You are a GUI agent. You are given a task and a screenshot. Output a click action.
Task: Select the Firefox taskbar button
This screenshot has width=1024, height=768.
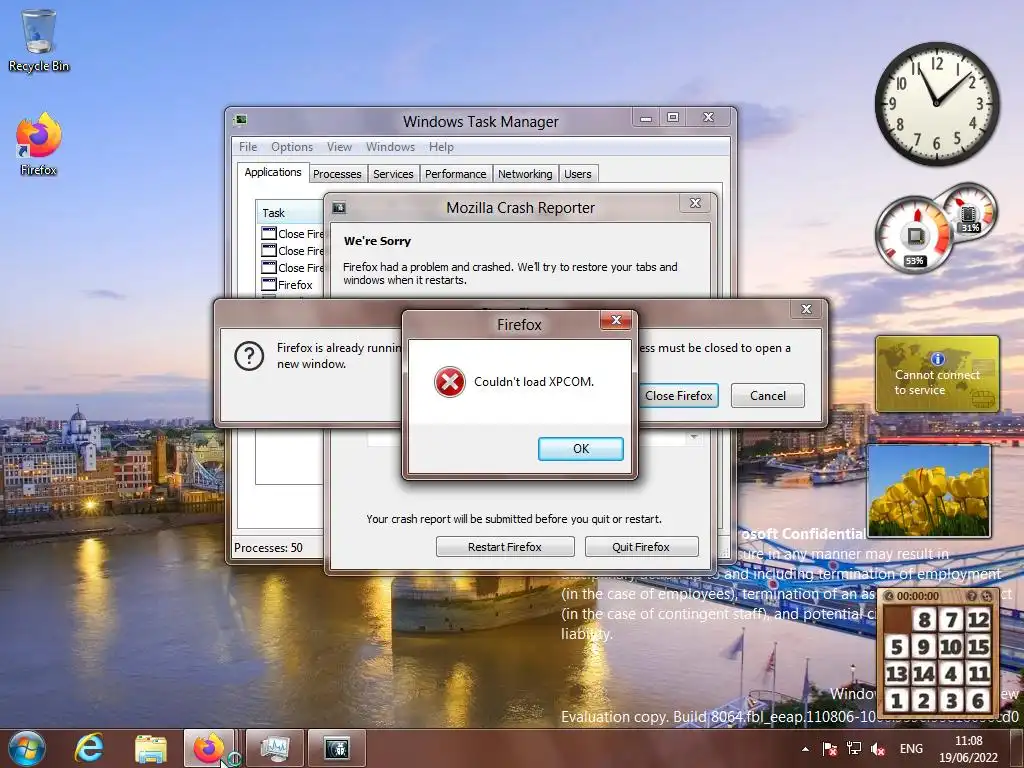click(x=208, y=748)
